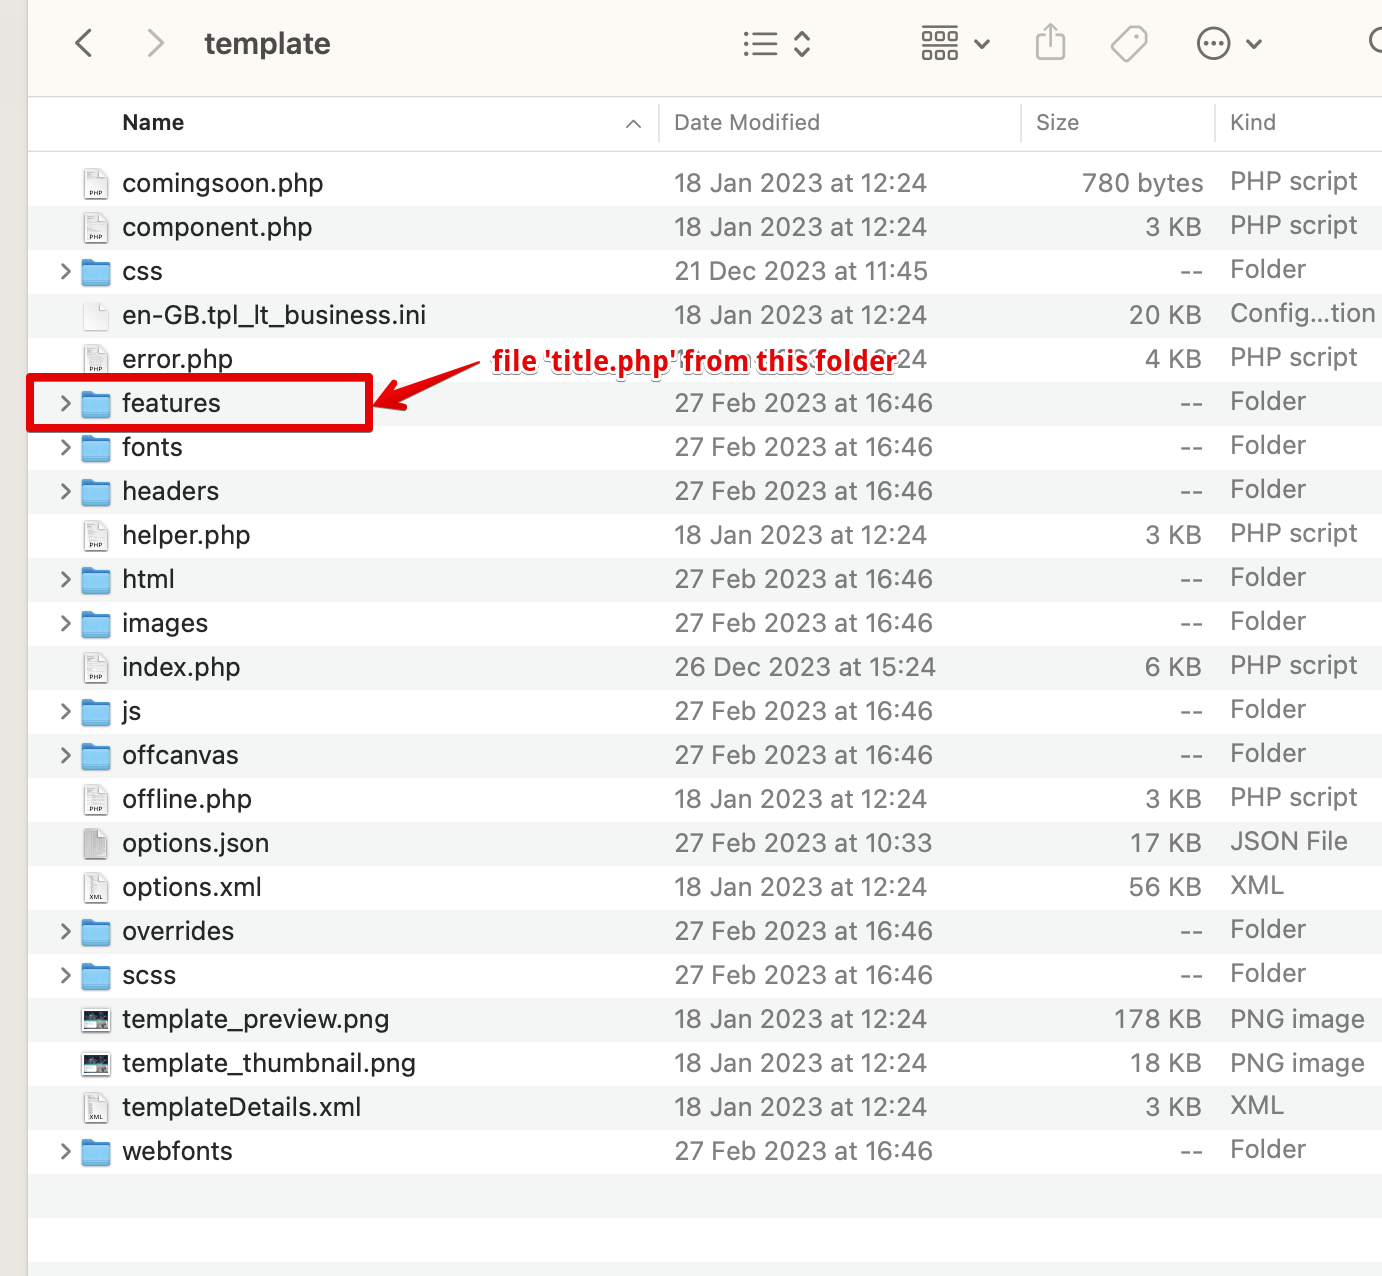Open the More actions ellipsis menu
The image size is (1382, 1276).
1229,43
